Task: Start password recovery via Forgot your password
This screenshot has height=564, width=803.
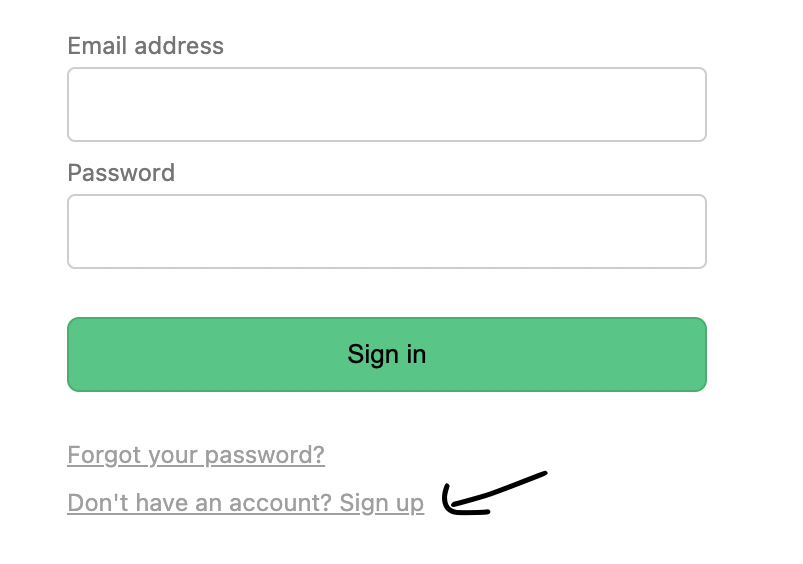Action: click(x=196, y=455)
